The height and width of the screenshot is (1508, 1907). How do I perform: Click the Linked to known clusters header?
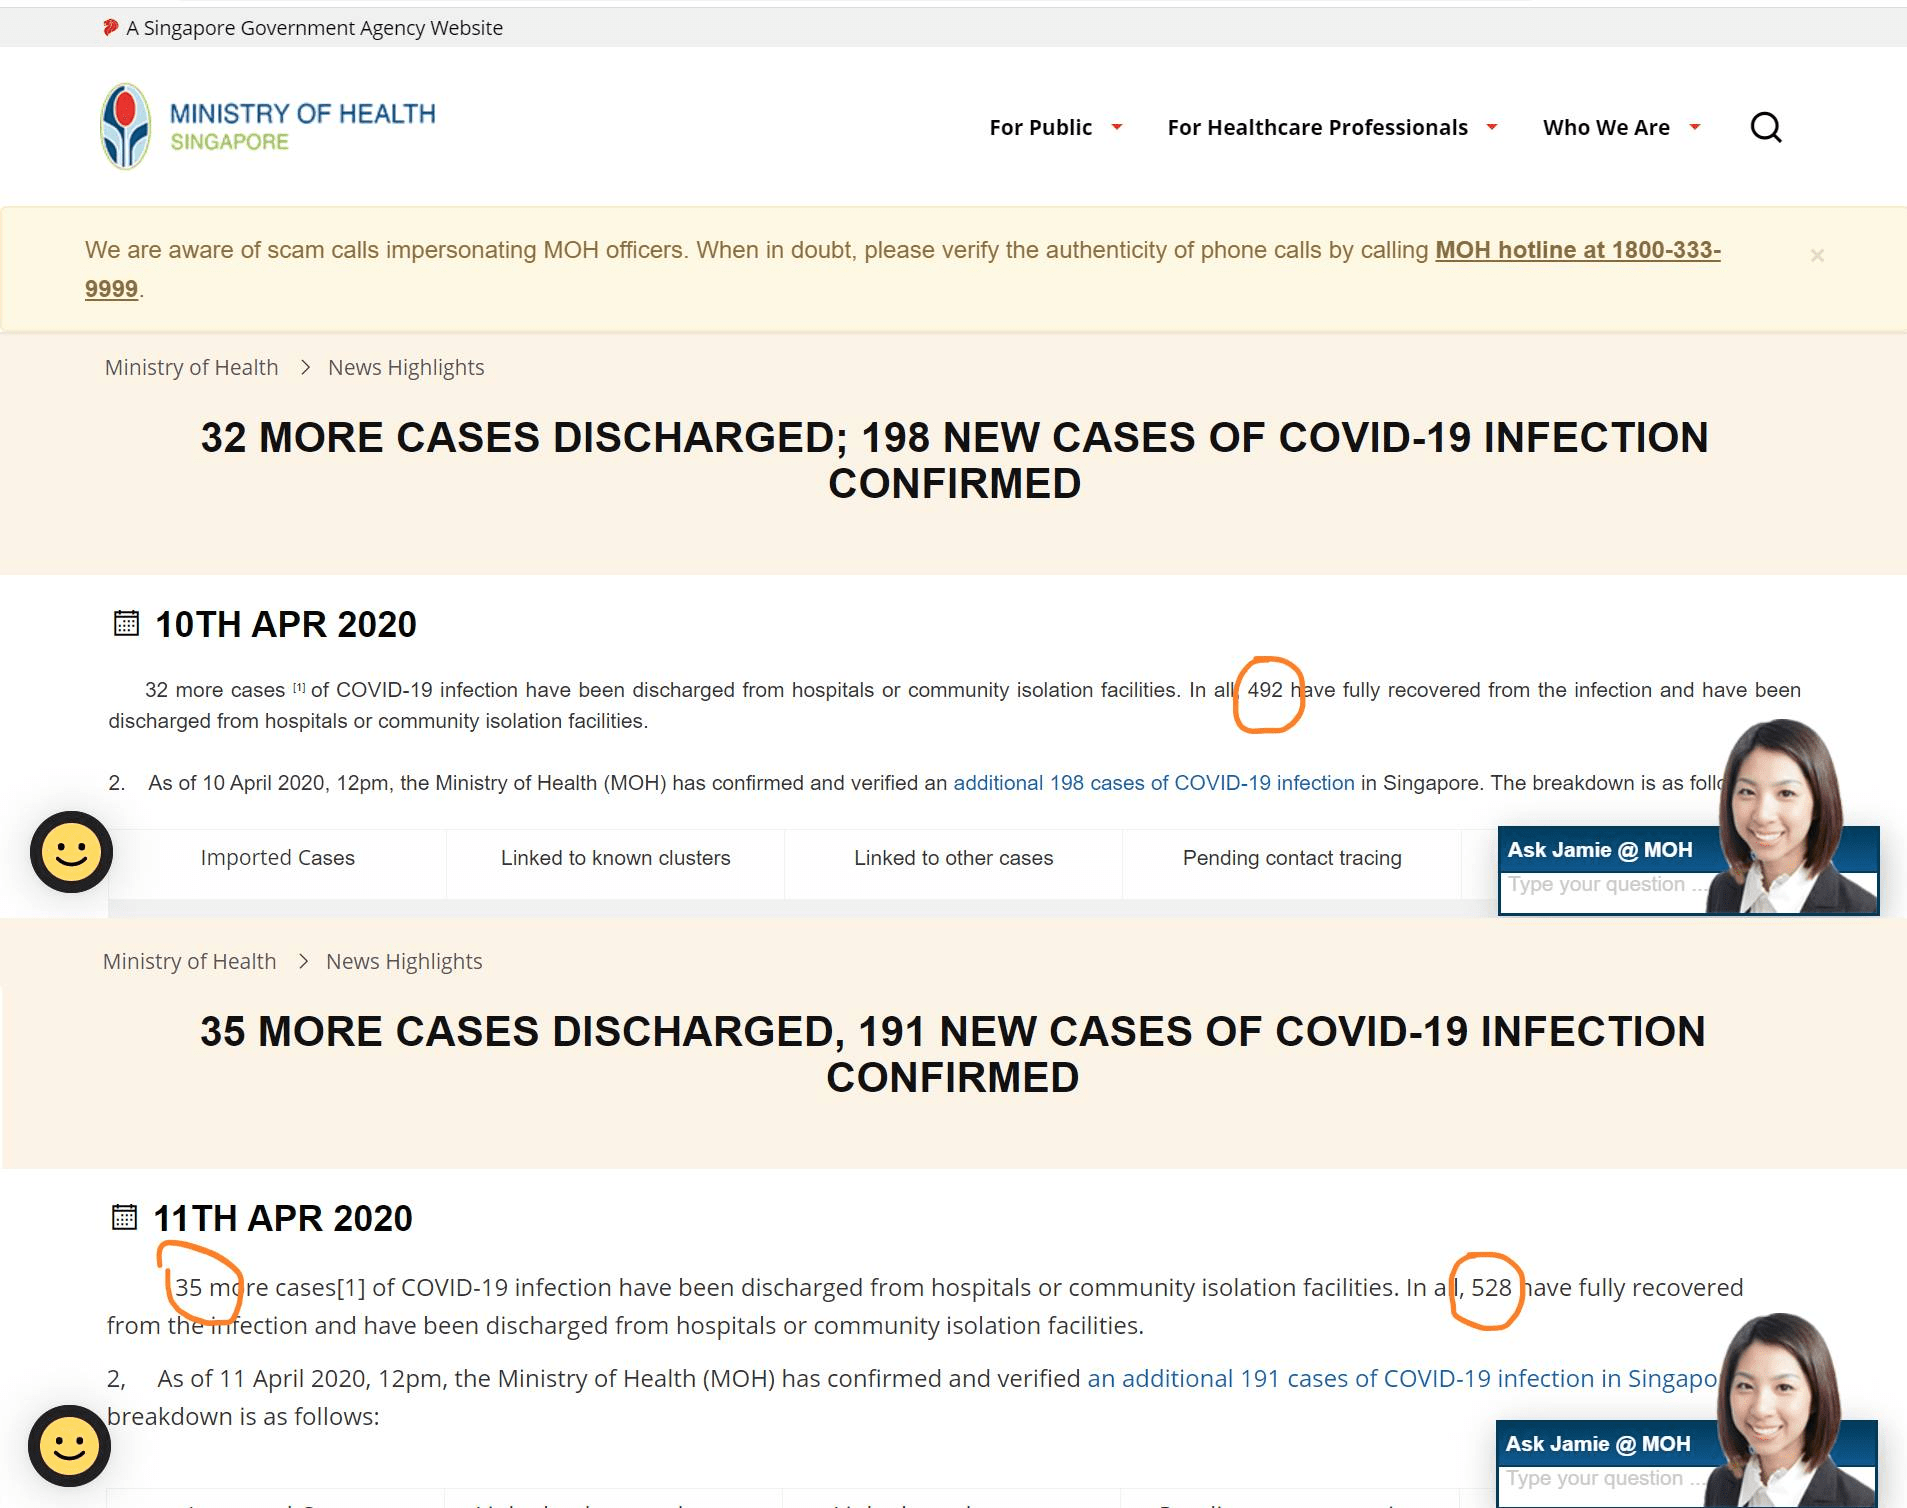coord(616,858)
